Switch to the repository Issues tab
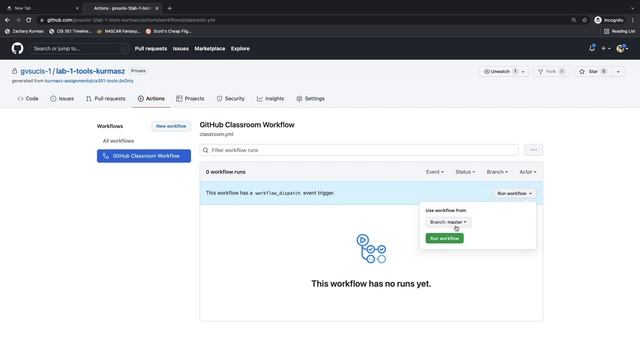Image resolution: width=640 pixels, height=360 pixels. pyautogui.click(x=62, y=99)
